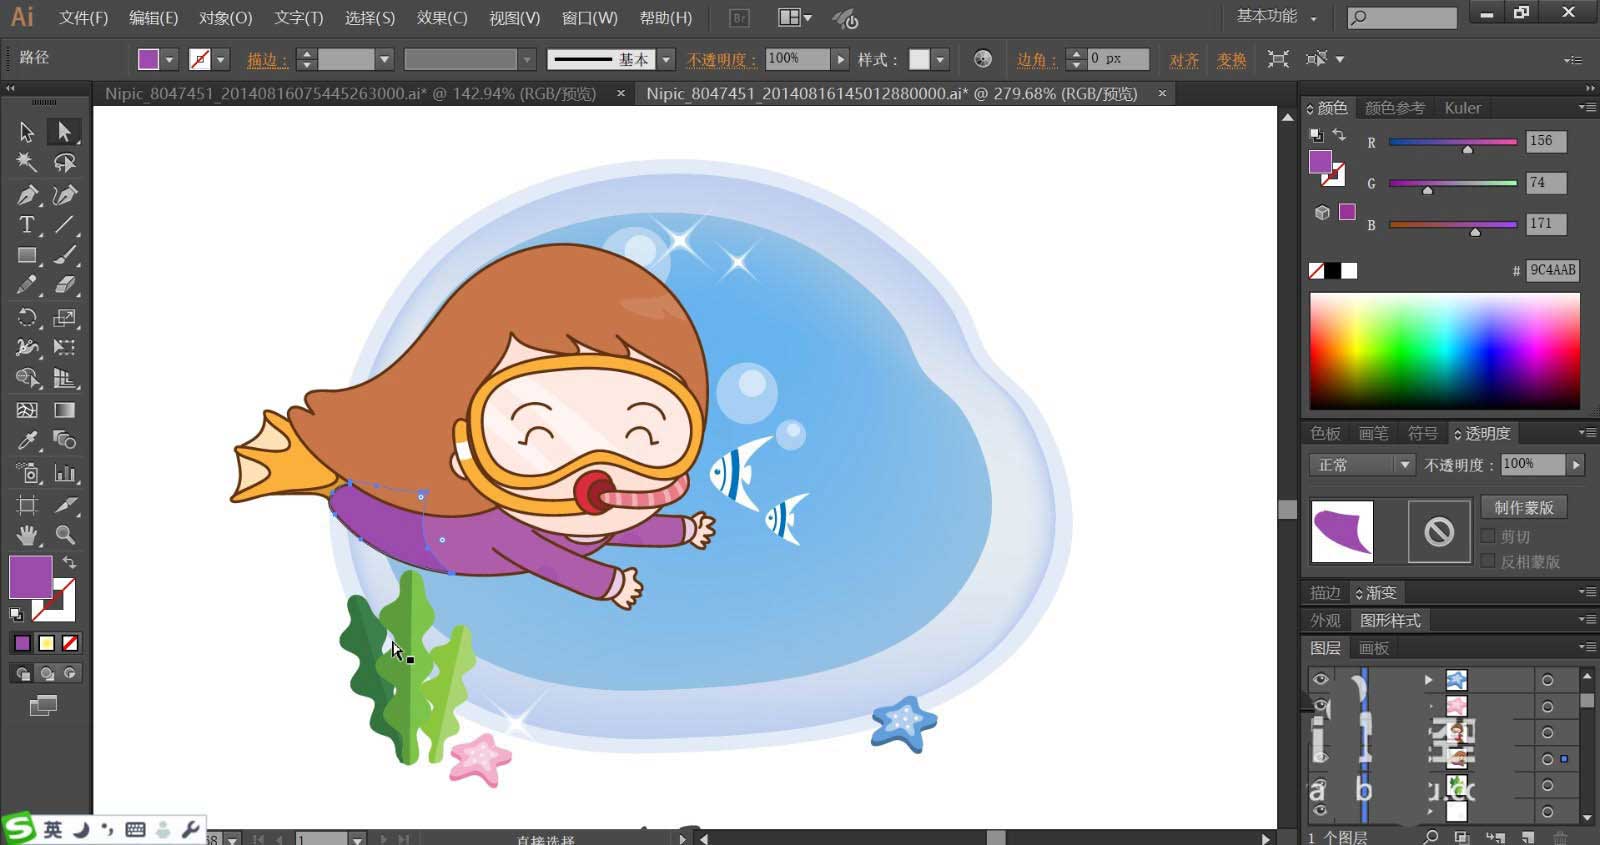Click the R color slider
Screen dimensions: 1600x845
[x=1452, y=142]
